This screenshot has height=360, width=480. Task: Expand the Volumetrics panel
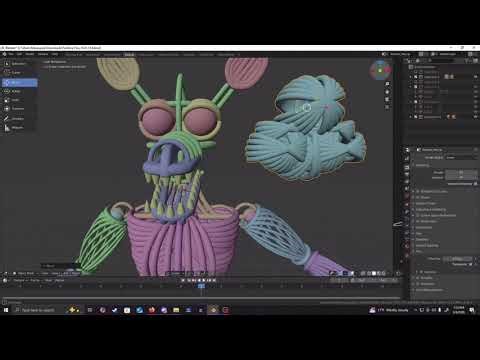coord(423,227)
